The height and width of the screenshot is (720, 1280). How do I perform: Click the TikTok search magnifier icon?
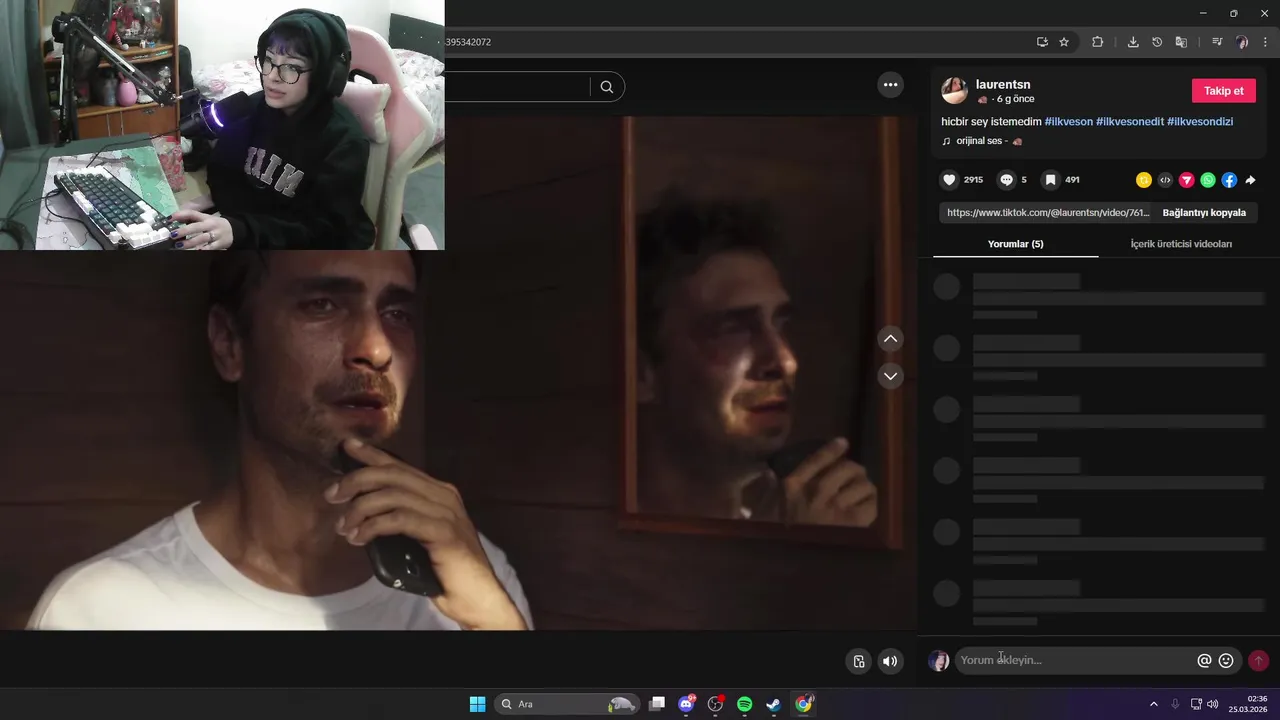(x=607, y=87)
